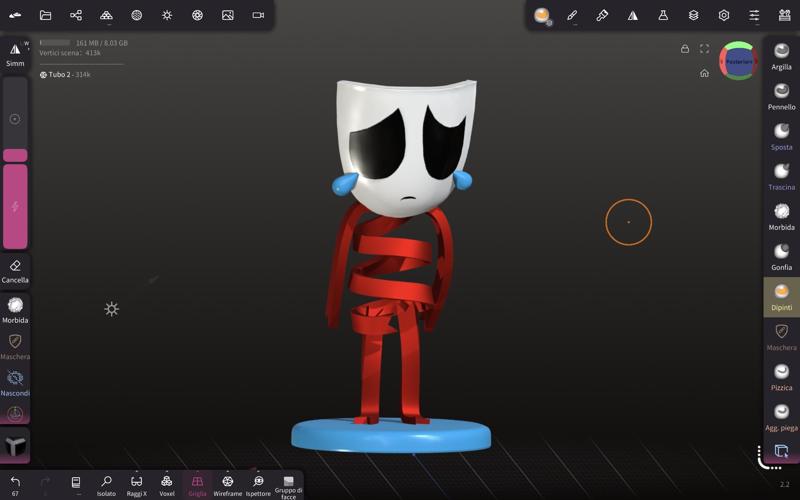Image resolution: width=800 pixels, height=500 pixels.
Task: Activate Maschera shortcut on left panel
Action: click(x=15, y=347)
